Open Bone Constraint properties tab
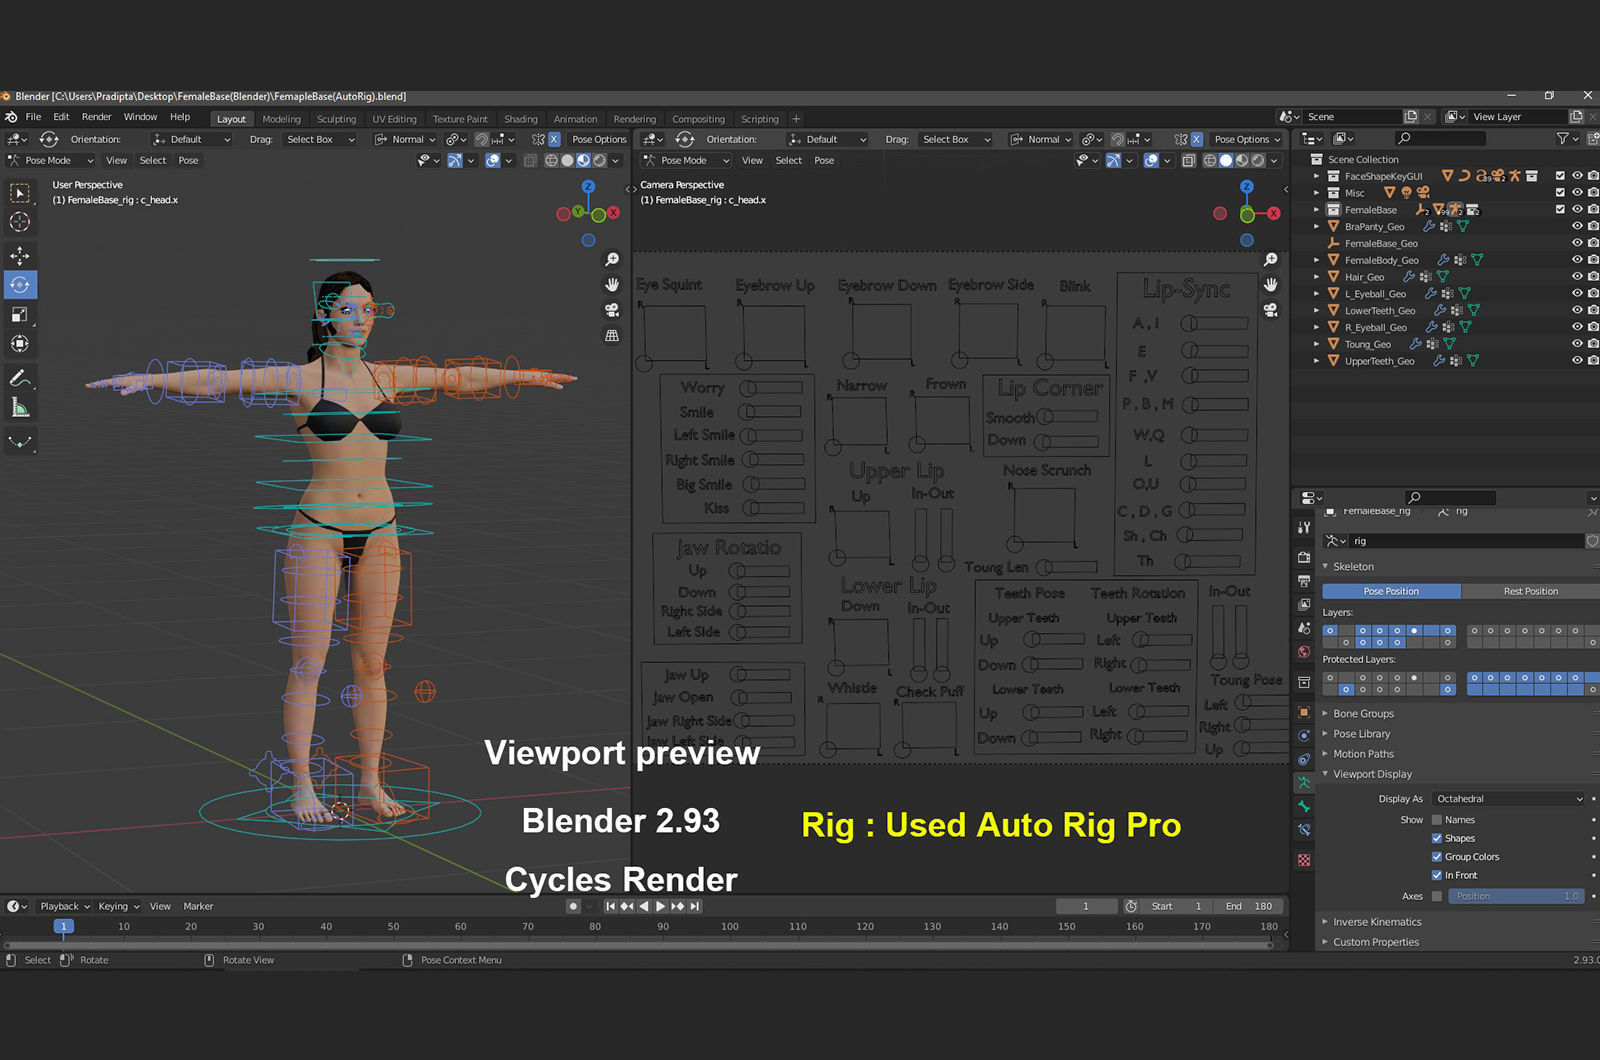Screen dimensions: 1600x1060 (x=1304, y=830)
